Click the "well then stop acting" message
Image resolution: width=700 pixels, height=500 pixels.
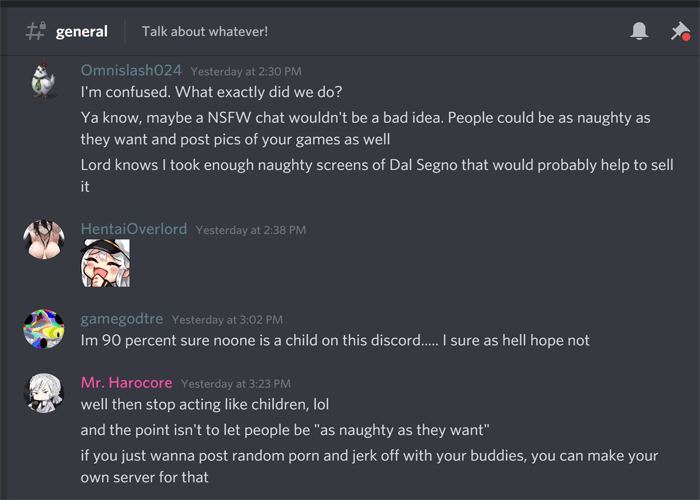(x=204, y=405)
